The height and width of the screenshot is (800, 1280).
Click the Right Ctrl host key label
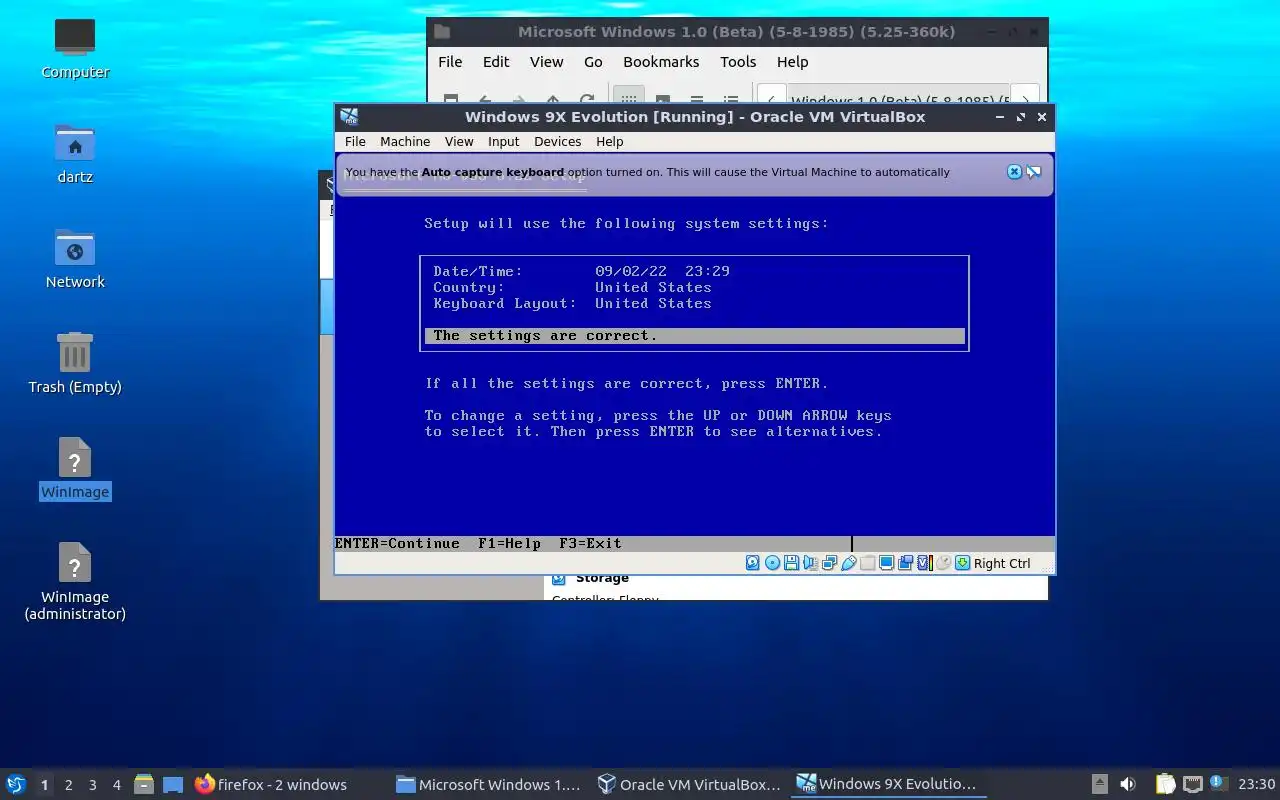[1002, 563]
